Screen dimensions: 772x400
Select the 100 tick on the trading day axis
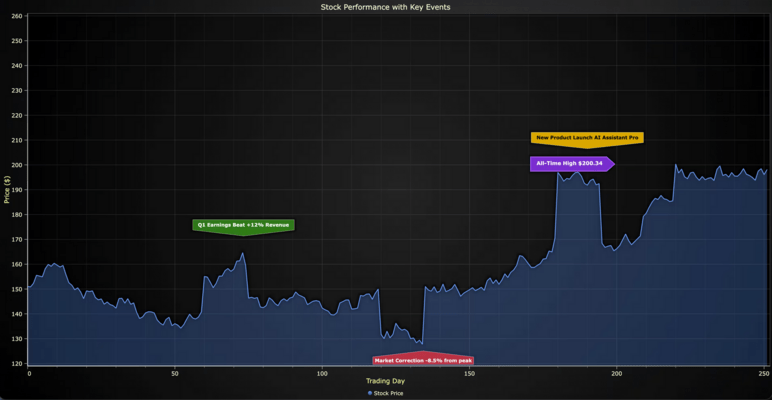(x=322, y=373)
